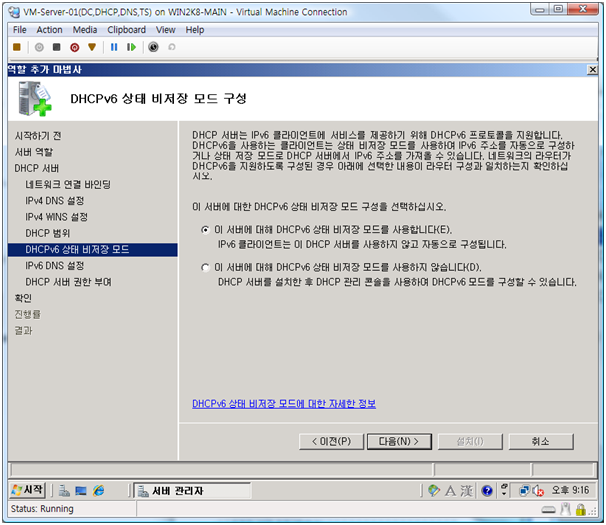The width and height of the screenshot is (606, 525).
Task: Click the Save state toolbar icon
Action: click(92, 47)
